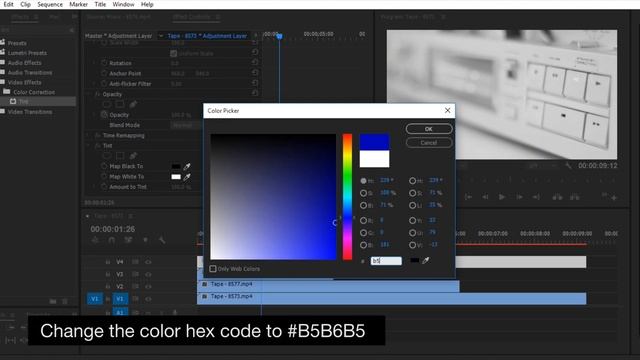Open the Edit menu

[x=8, y=4]
